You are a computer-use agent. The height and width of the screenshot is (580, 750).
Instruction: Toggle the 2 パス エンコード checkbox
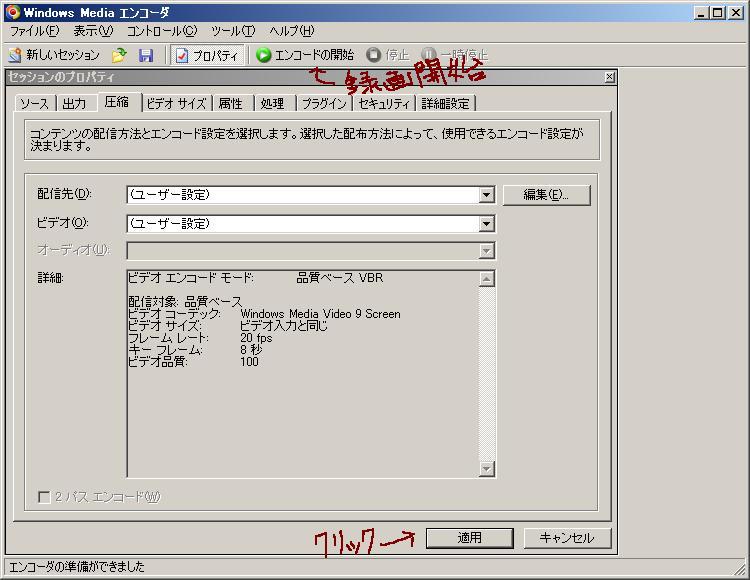click(x=44, y=497)
